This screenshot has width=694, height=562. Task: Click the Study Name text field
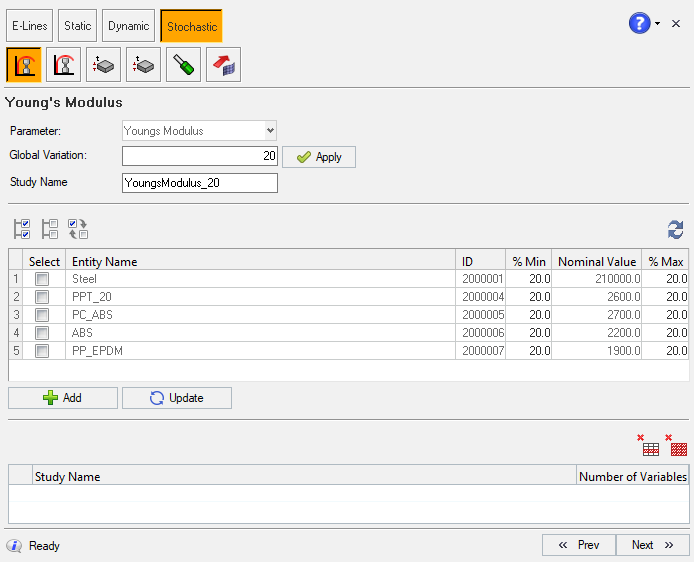coord(199,182)
